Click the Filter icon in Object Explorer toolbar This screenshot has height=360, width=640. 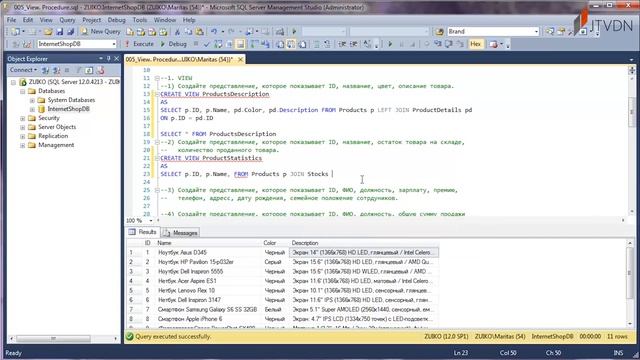pos(78,70)
